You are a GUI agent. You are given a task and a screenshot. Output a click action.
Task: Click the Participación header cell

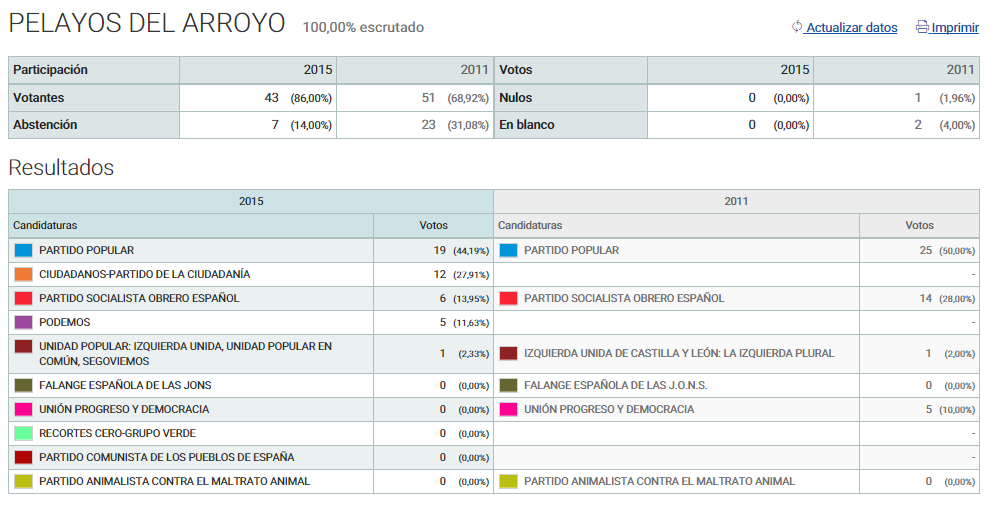[94, 70]
